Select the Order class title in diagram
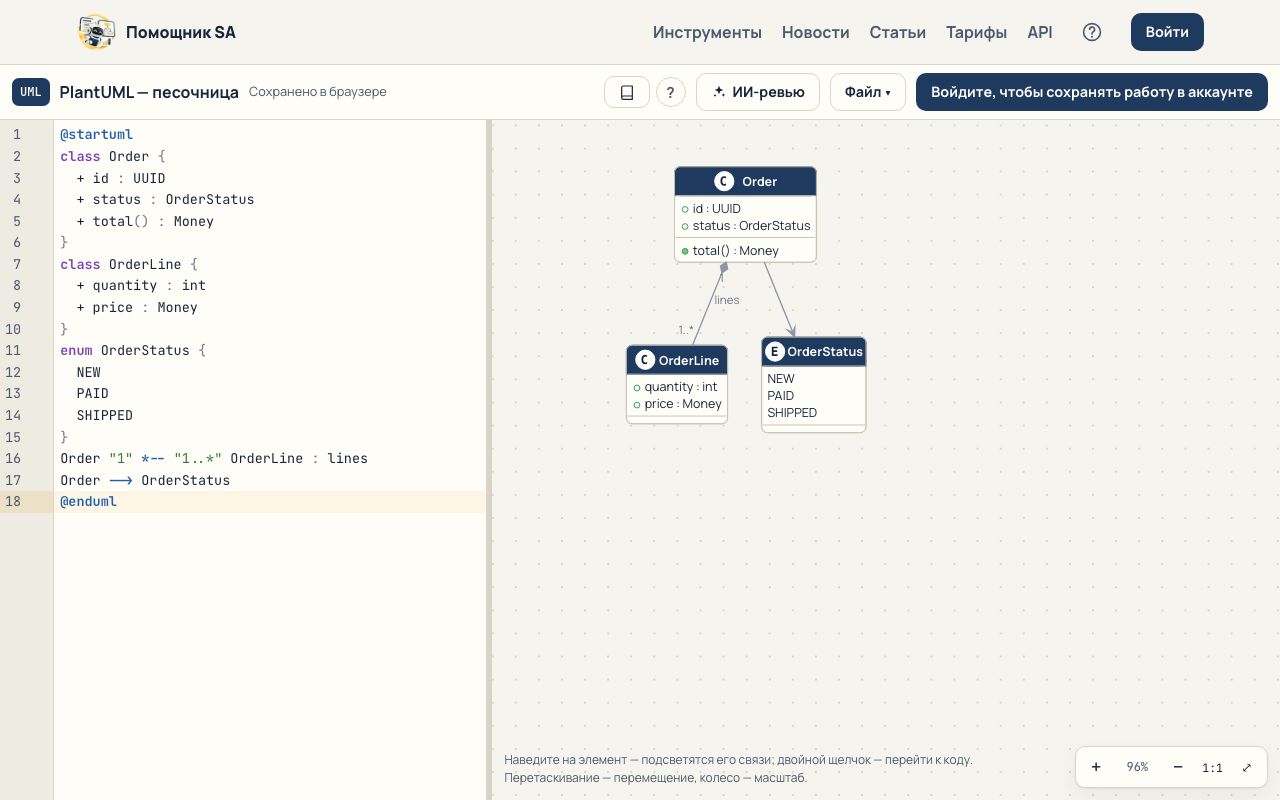1280x800 pixels. [760, 181]
